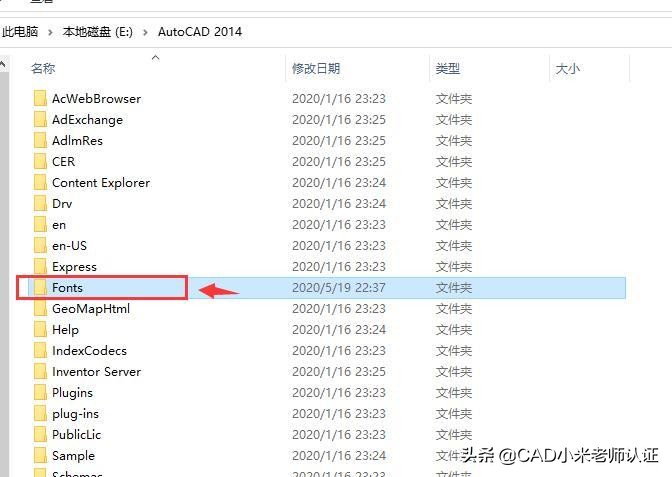Screen dimensions: 672x477
Task: Click the Plugins folder icon
Action: point(40,392)
